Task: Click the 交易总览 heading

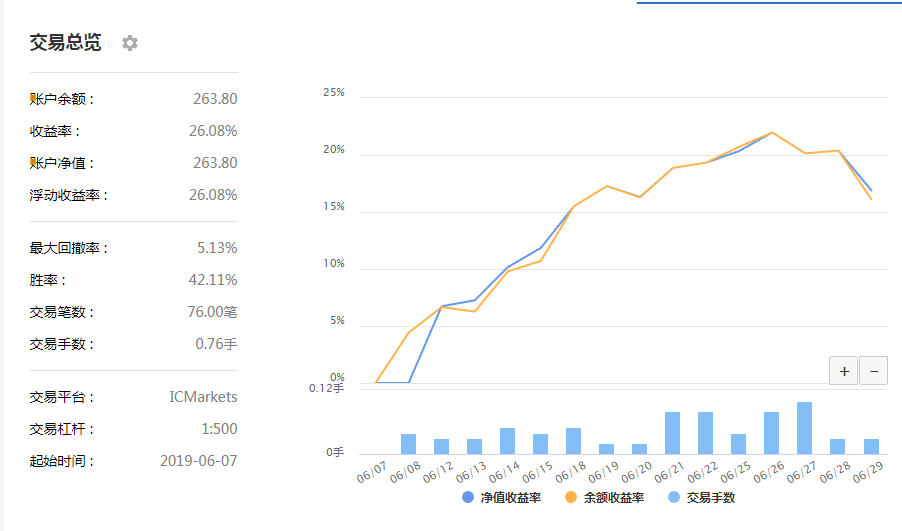Action: [x=65, y=43]
